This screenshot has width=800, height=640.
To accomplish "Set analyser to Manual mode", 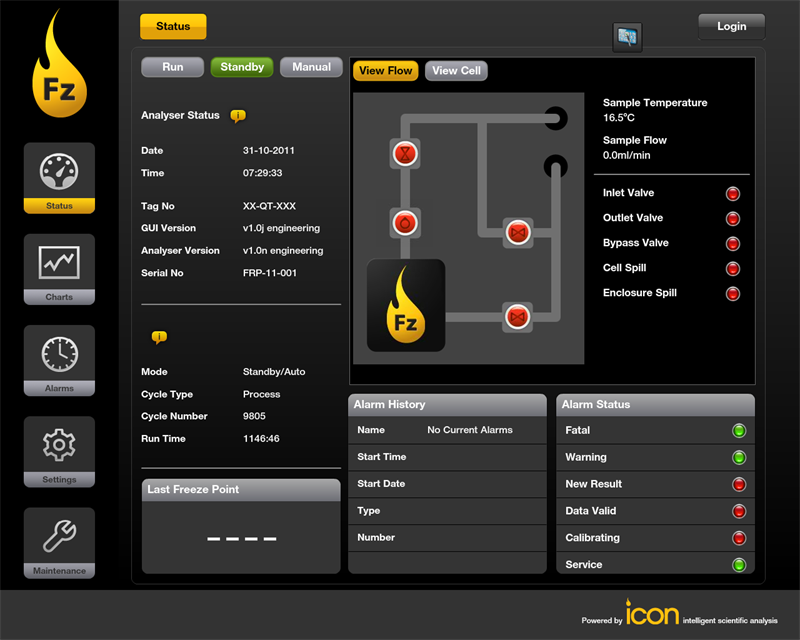I will click(311, 67).
